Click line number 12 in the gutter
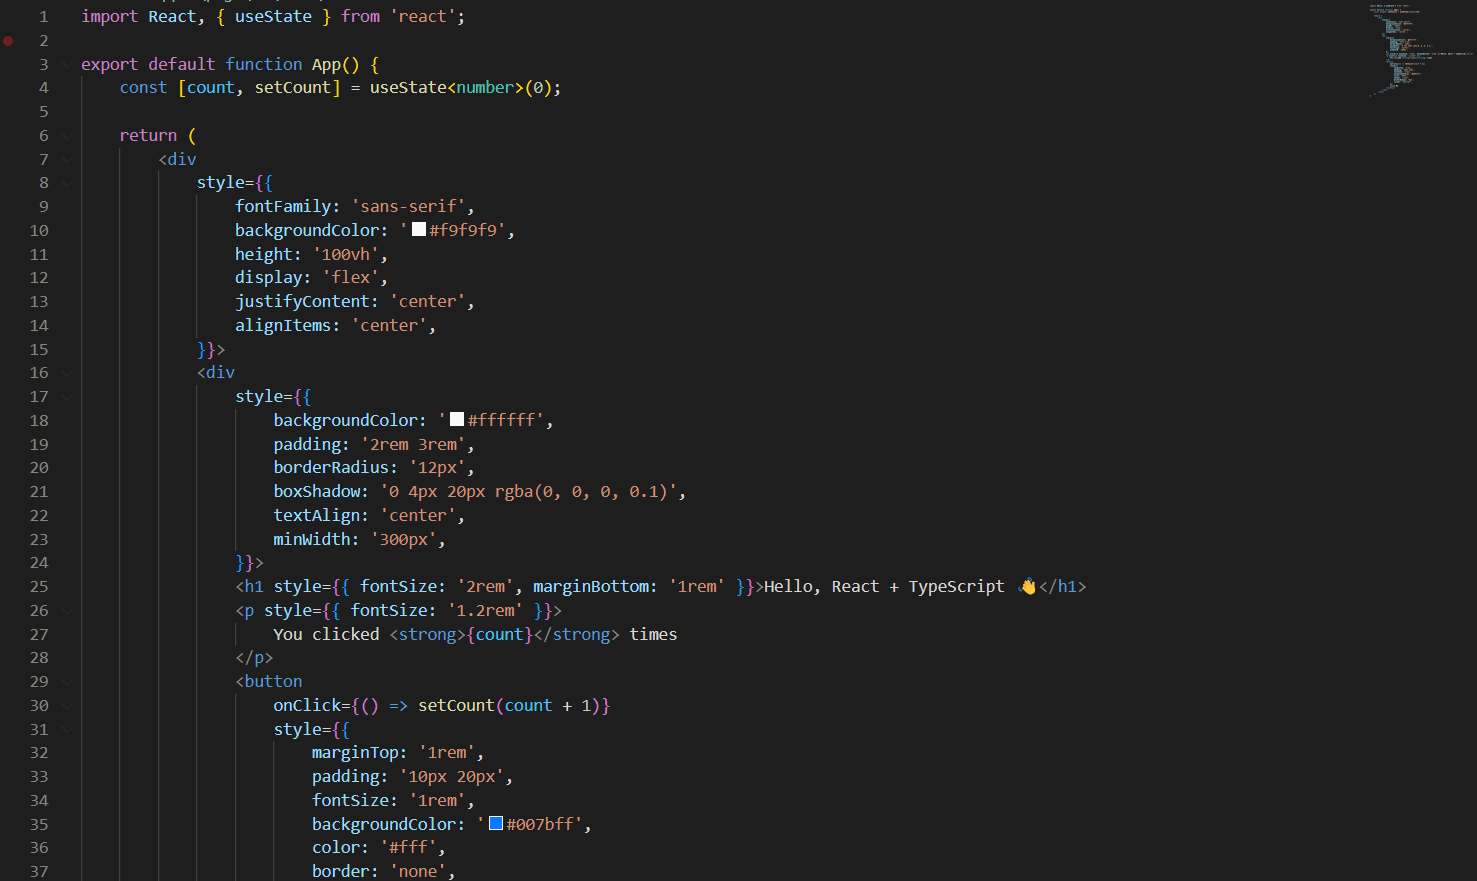Viewport: 1477px width, 881px height. tap(39, 278)
